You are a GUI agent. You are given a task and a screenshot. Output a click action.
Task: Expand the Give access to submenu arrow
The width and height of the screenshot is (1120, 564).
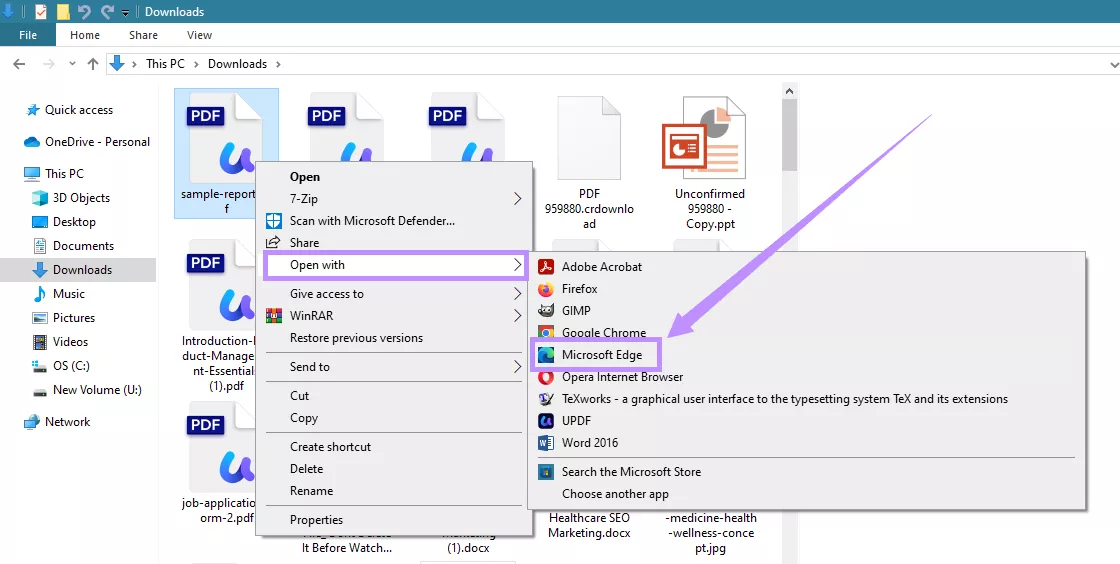[518, 293]
